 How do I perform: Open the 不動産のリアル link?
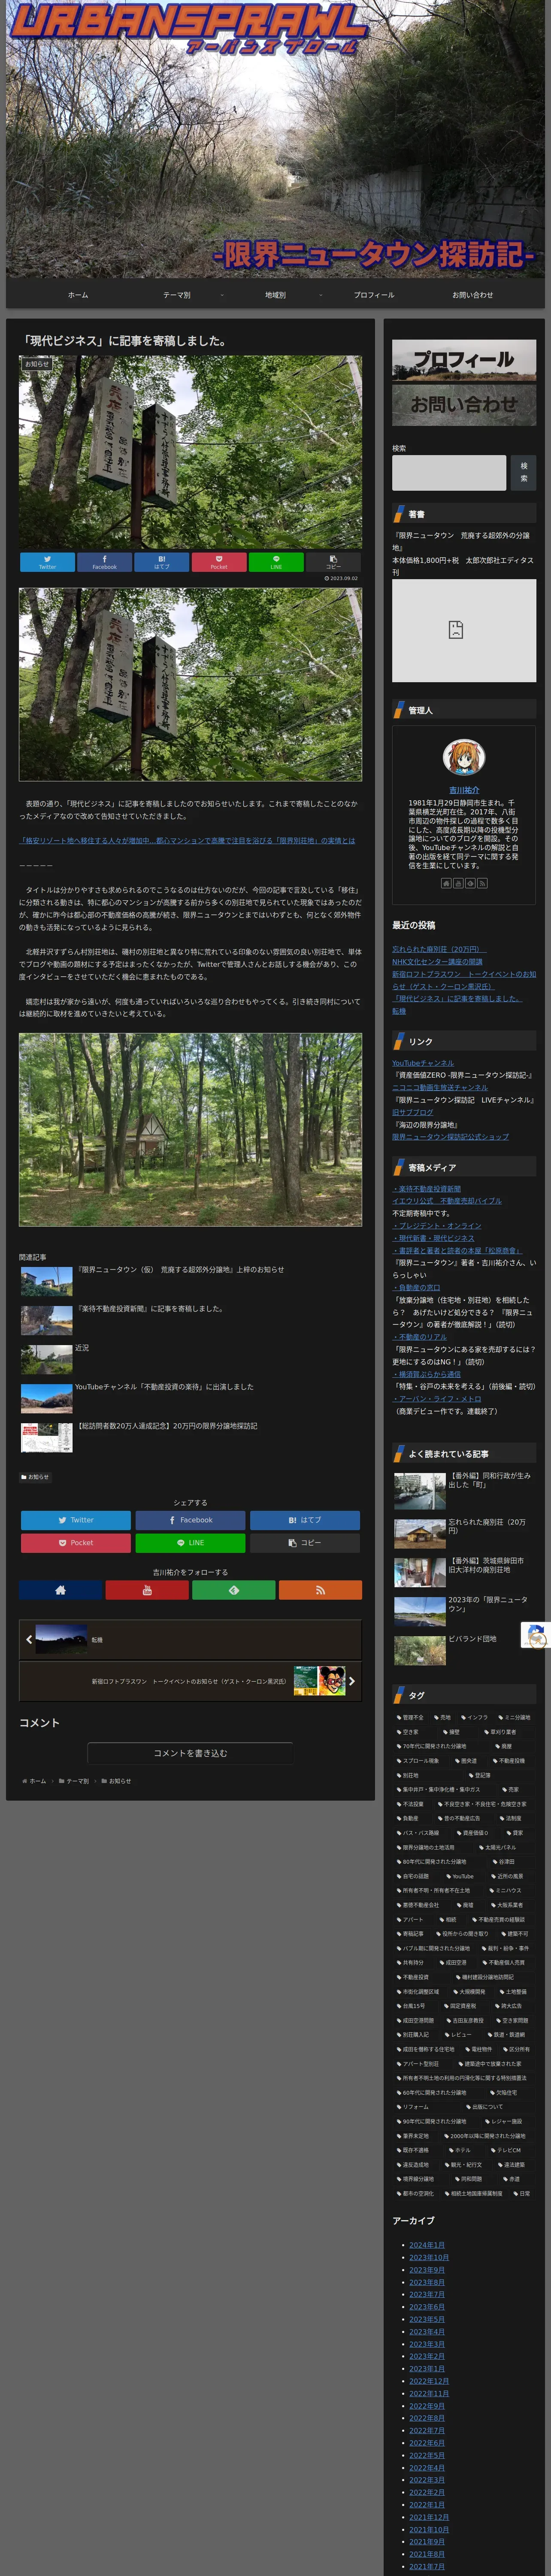(420, 1337)
